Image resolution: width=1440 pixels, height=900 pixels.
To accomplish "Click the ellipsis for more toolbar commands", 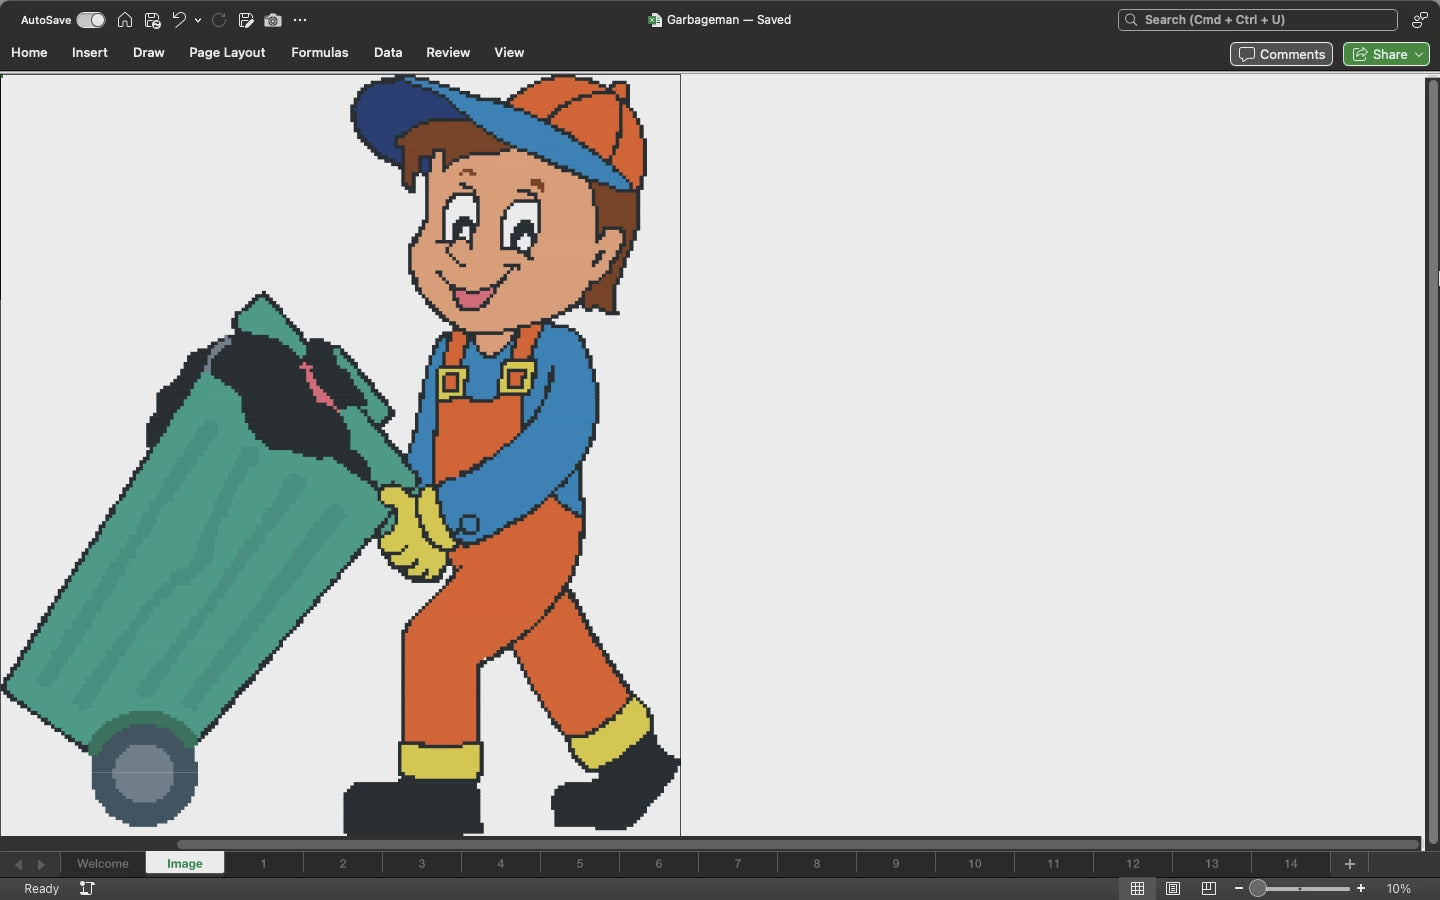I will point(301,20).
